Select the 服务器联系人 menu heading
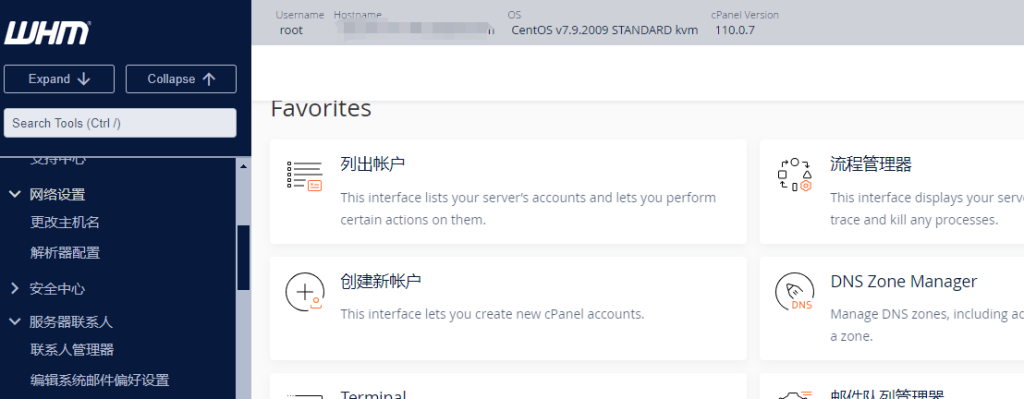The height and width of the screenshot is (399, 1024). coord(71,322)
